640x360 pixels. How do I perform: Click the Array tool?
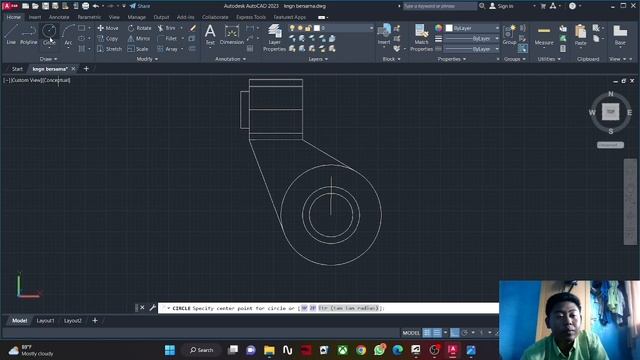point(167,49)
